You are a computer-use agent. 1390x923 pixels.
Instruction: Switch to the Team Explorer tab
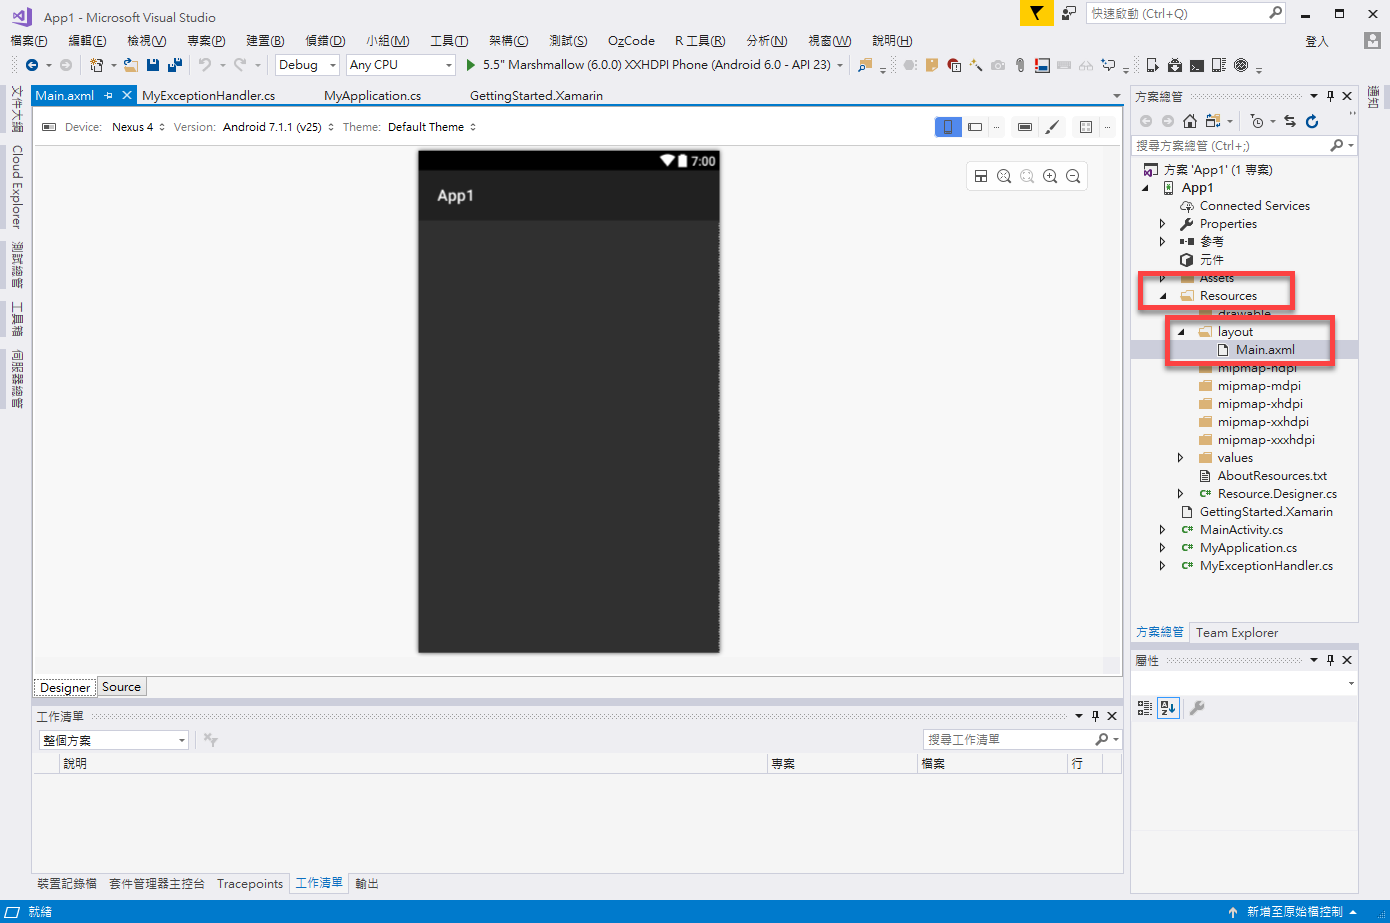(1237, 633)
